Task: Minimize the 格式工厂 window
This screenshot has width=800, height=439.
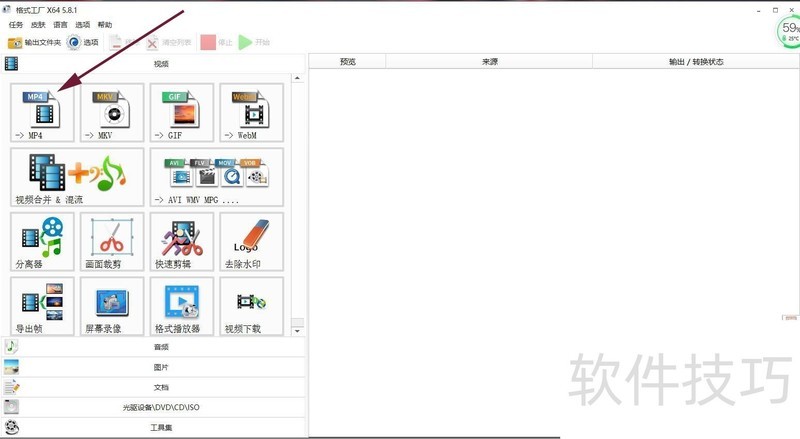Action: pos(759,10)
